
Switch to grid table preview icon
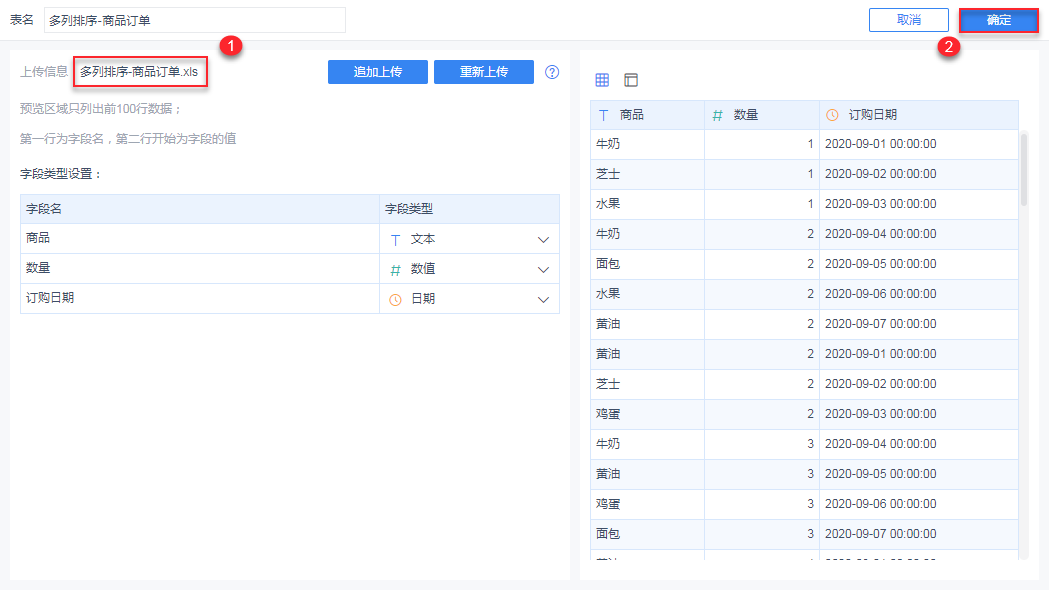click(602, 80)
